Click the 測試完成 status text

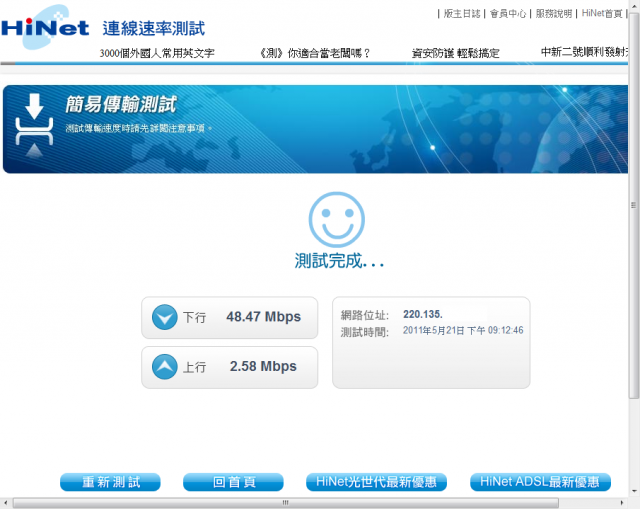[x=339, y=260]
